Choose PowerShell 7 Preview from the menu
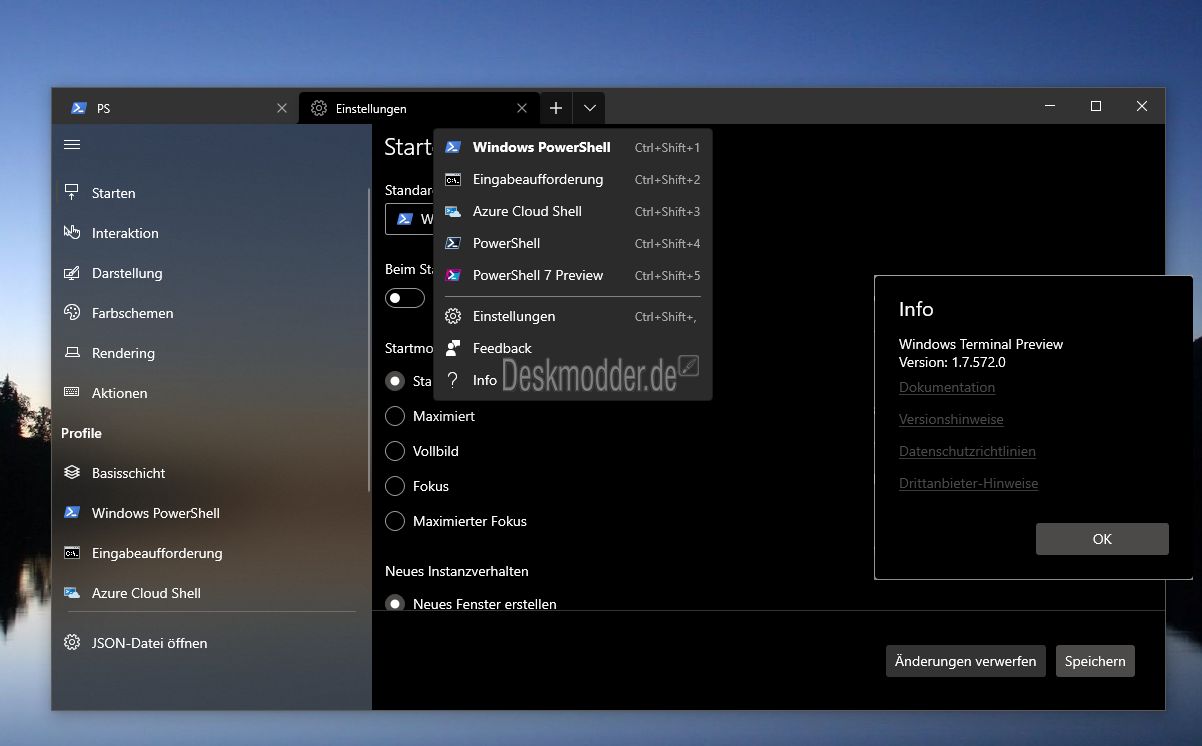Image resolution: width=1202 pixels, height=746 pixels. (x=572, y=275)
